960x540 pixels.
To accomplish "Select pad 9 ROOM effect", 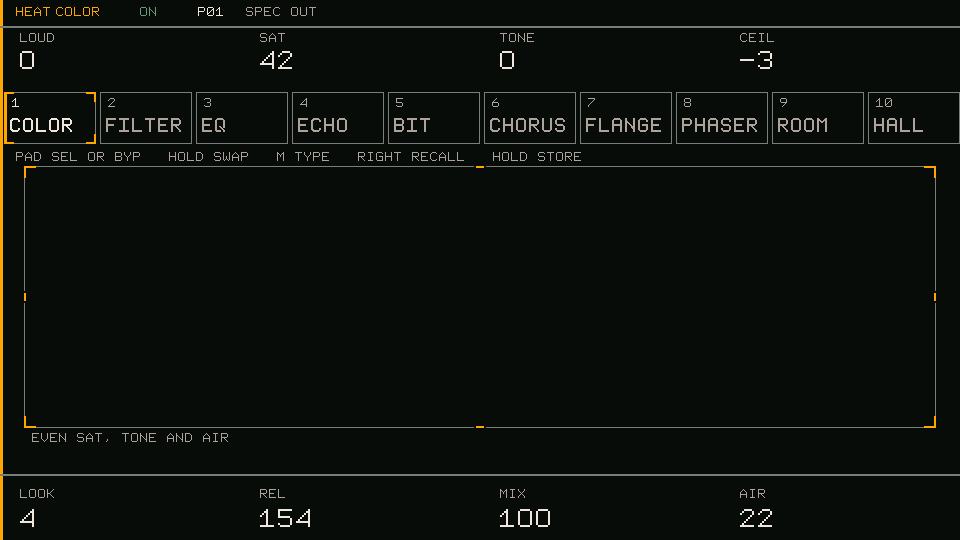I will point(818,118).
